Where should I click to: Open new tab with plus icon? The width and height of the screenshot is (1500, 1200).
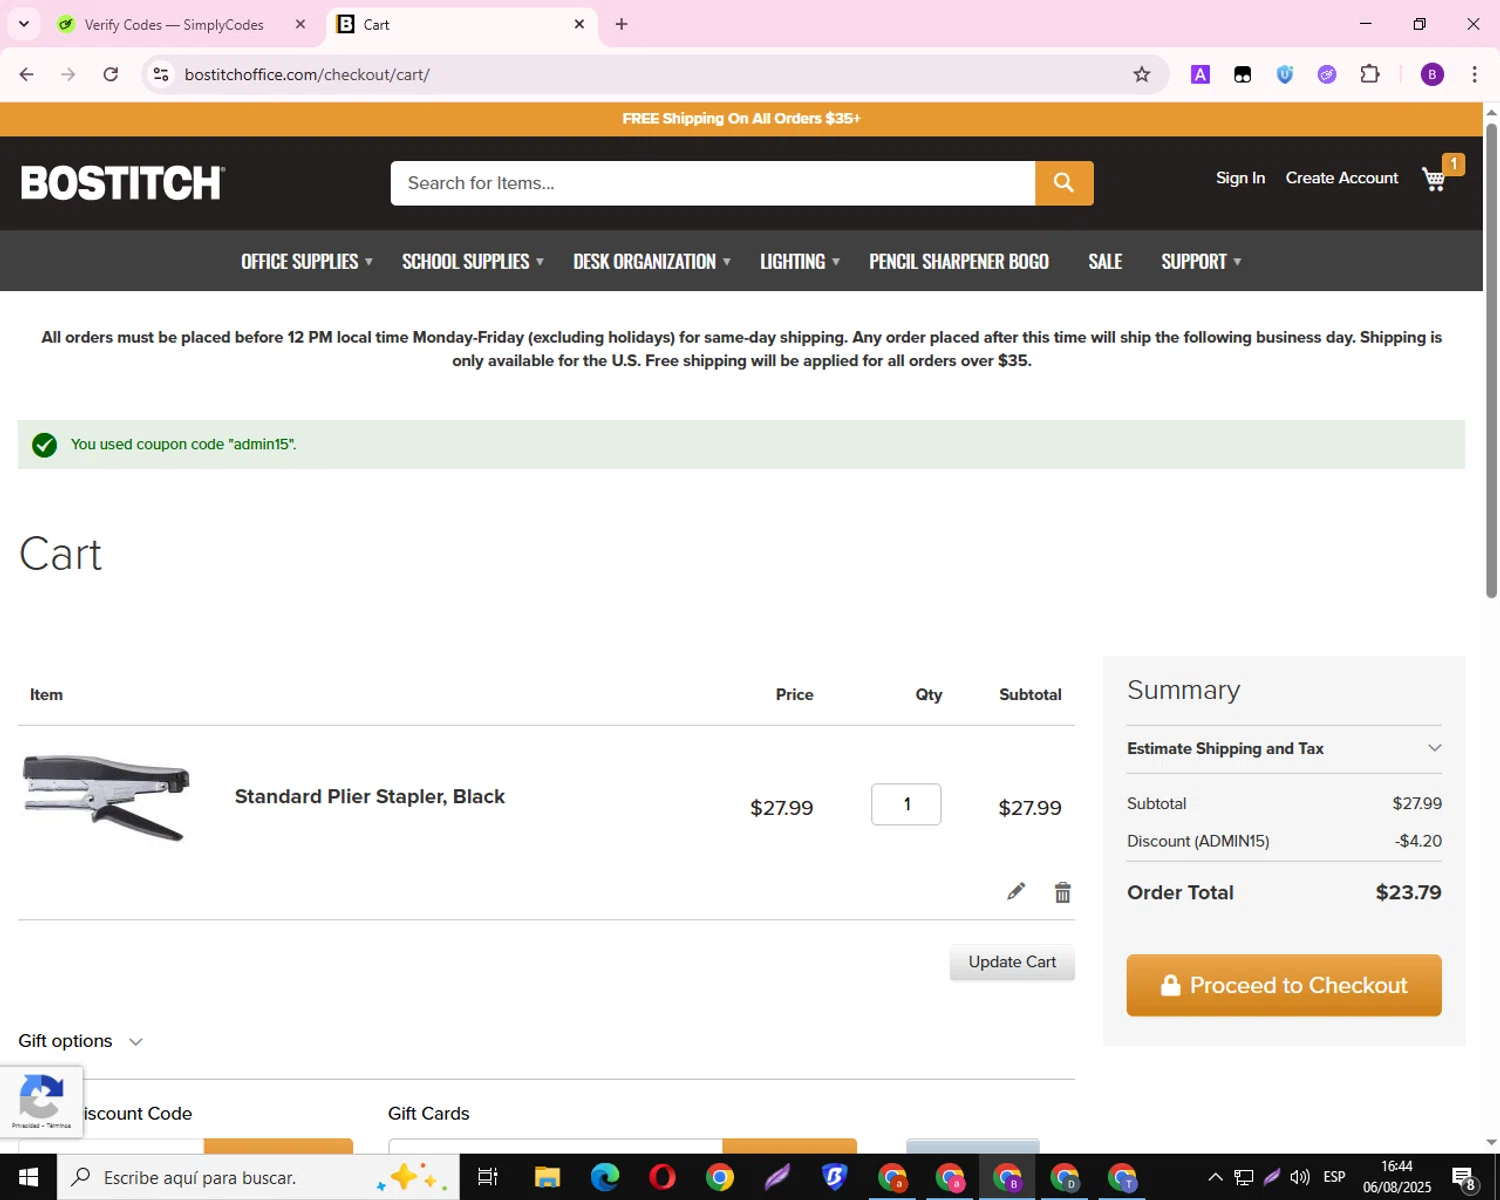click(621, 24)
